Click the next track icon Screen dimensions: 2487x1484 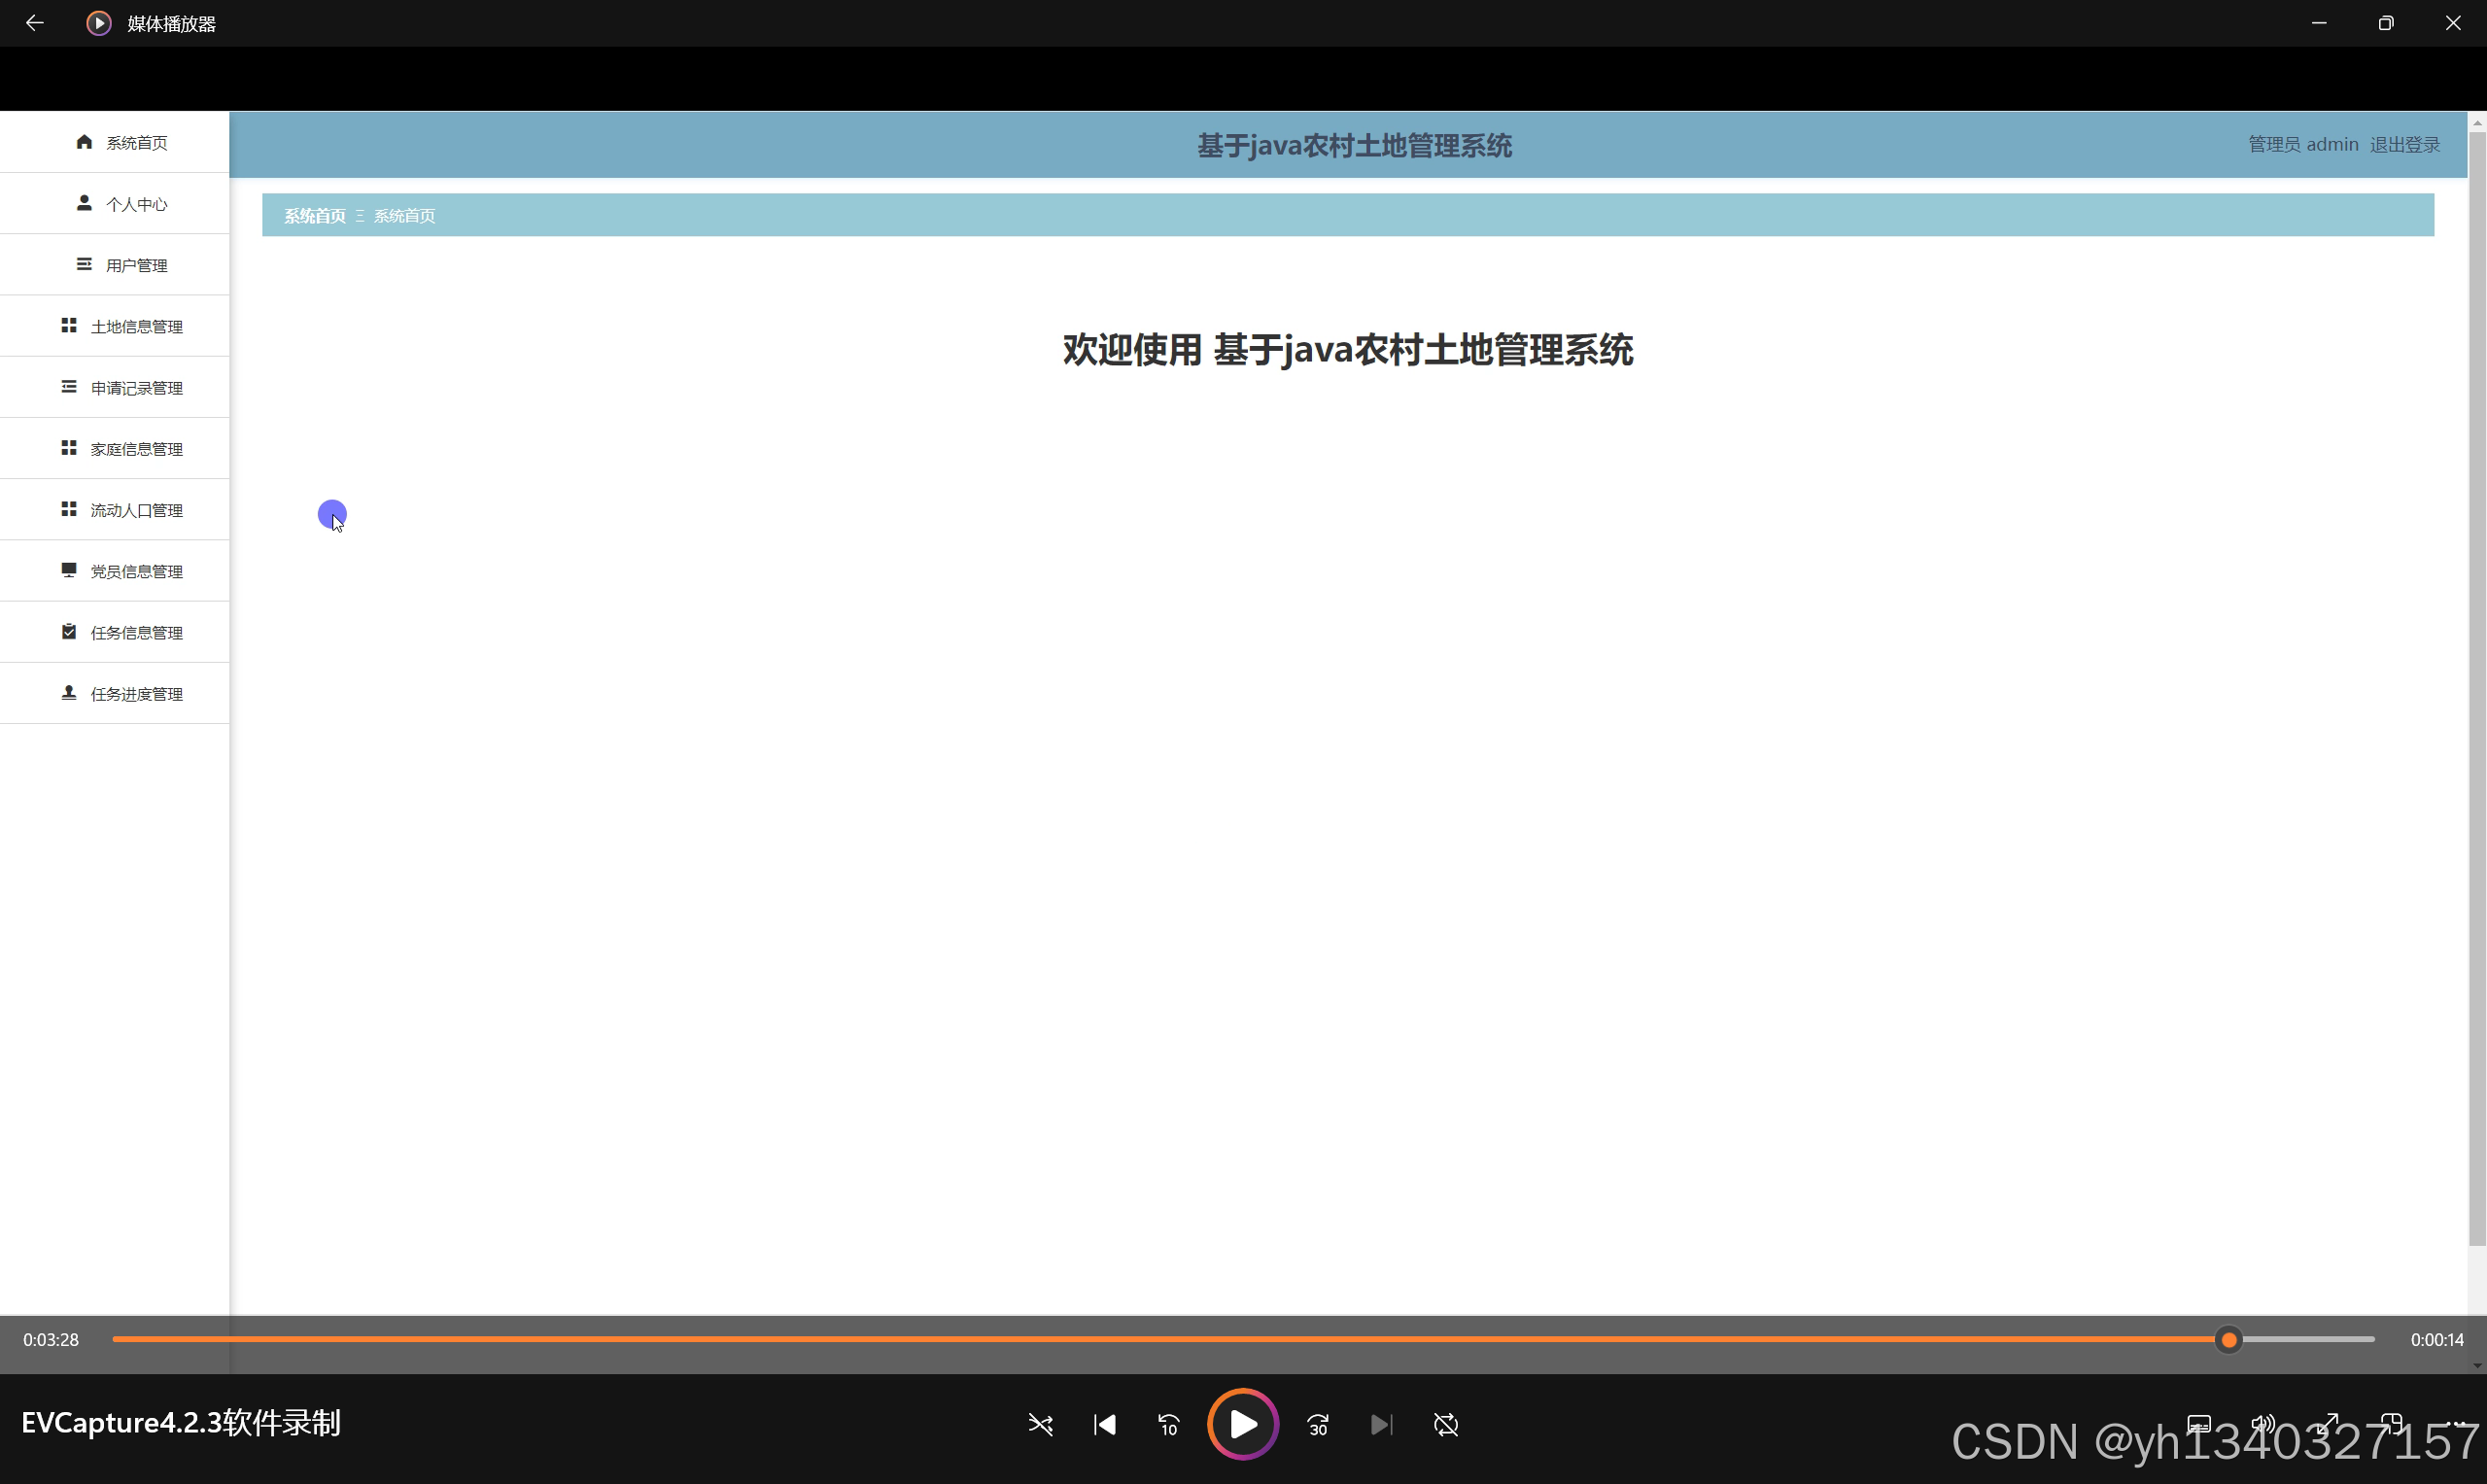(x=1381, y=1424)
